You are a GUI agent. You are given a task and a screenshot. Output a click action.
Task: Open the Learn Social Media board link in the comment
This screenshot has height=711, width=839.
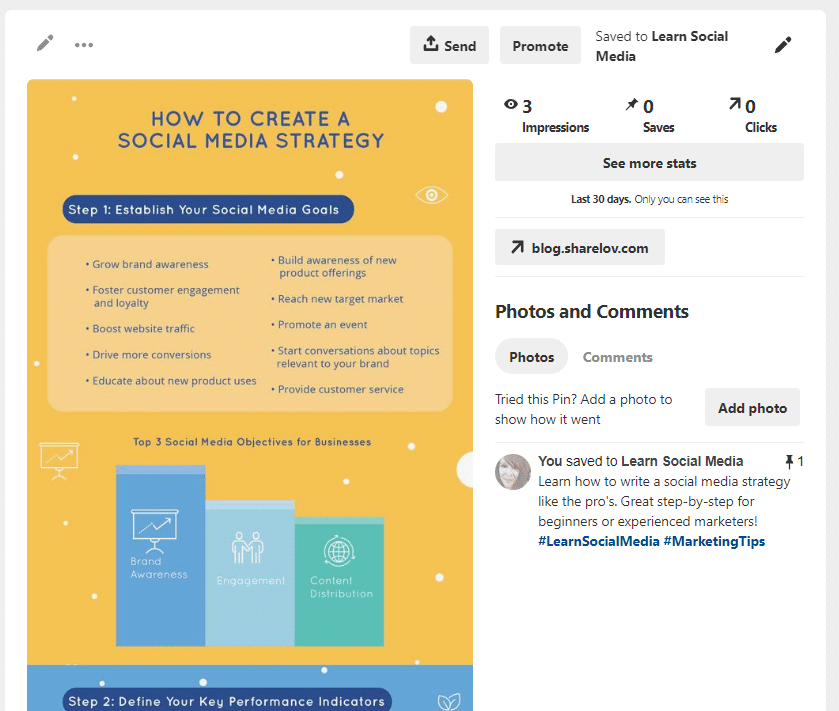(682, 461)
